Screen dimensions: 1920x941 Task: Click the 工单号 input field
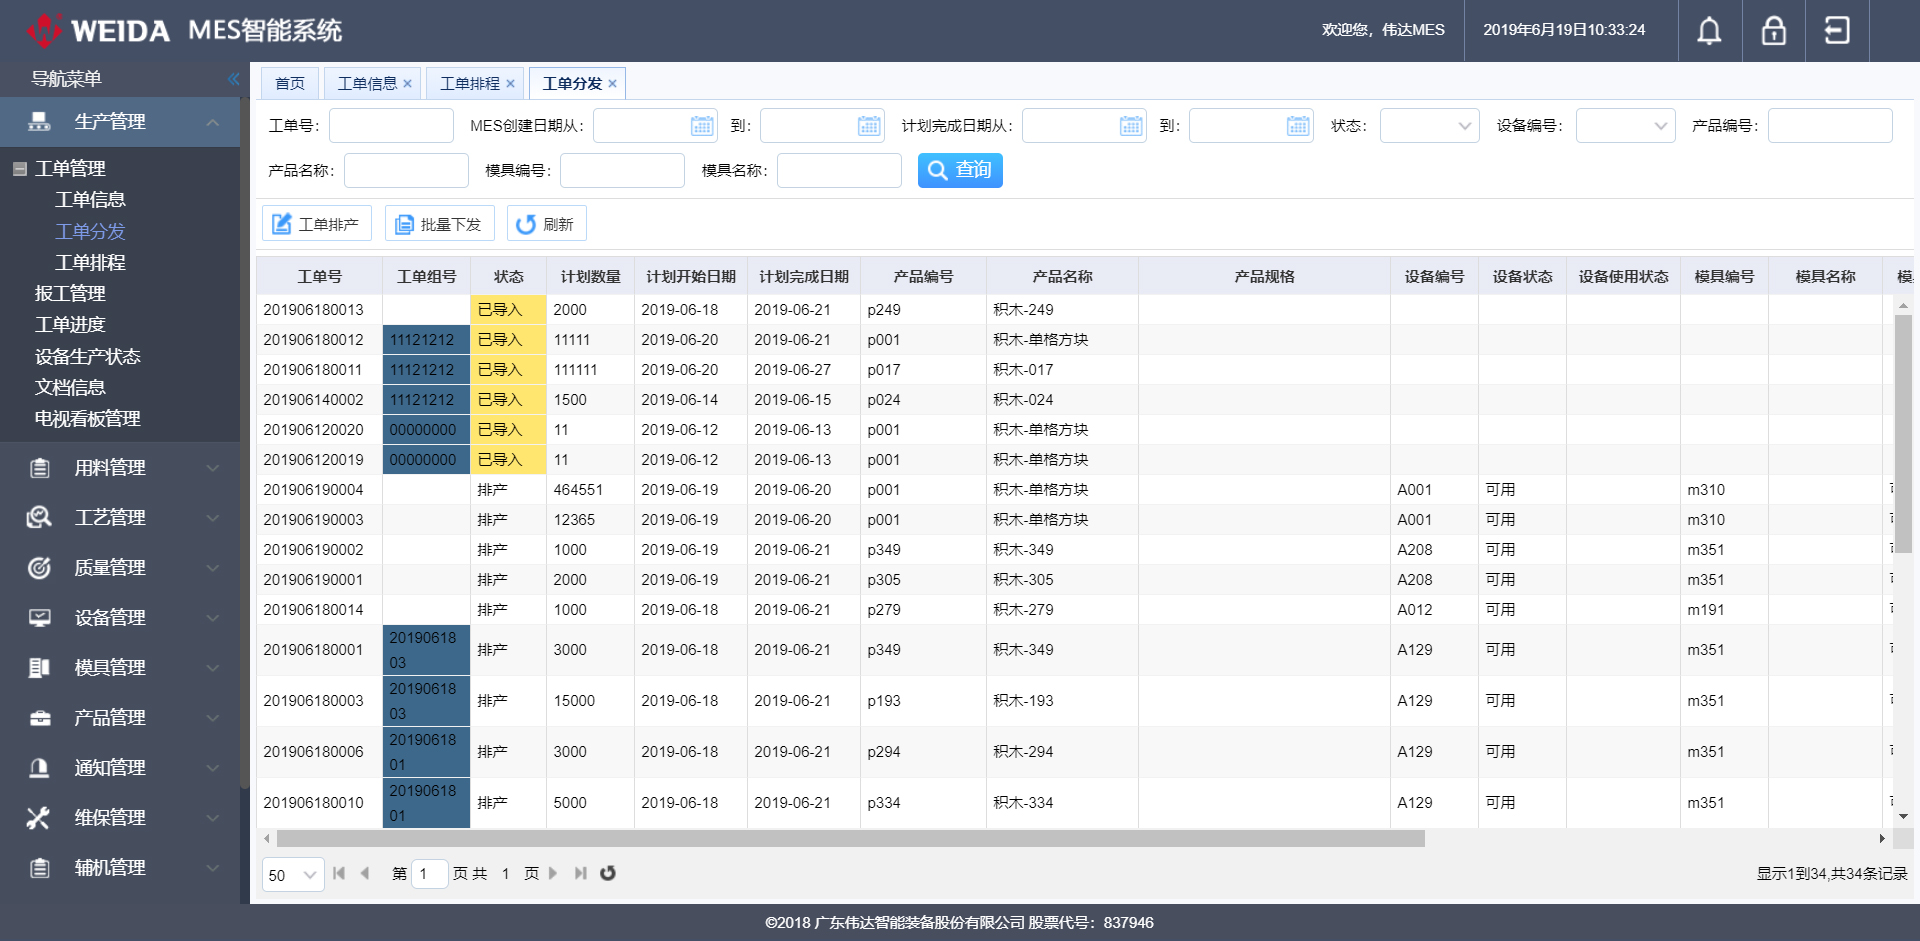pos(391,126)
